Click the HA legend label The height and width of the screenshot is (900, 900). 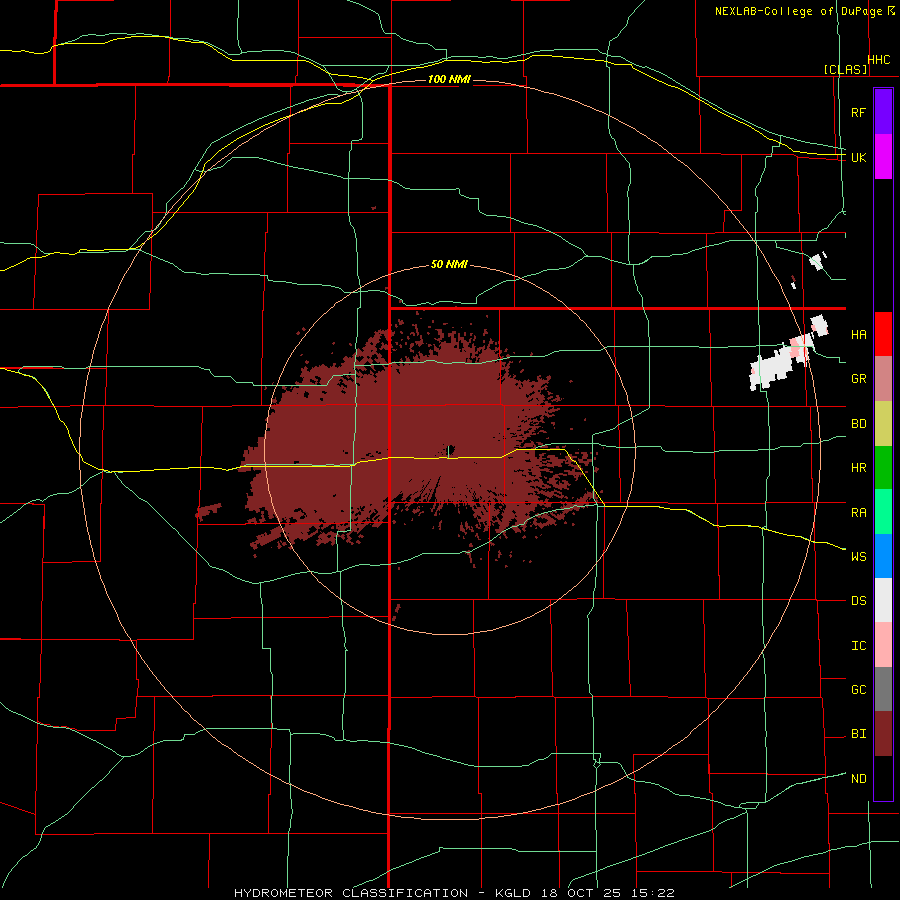tap(858, 335)
